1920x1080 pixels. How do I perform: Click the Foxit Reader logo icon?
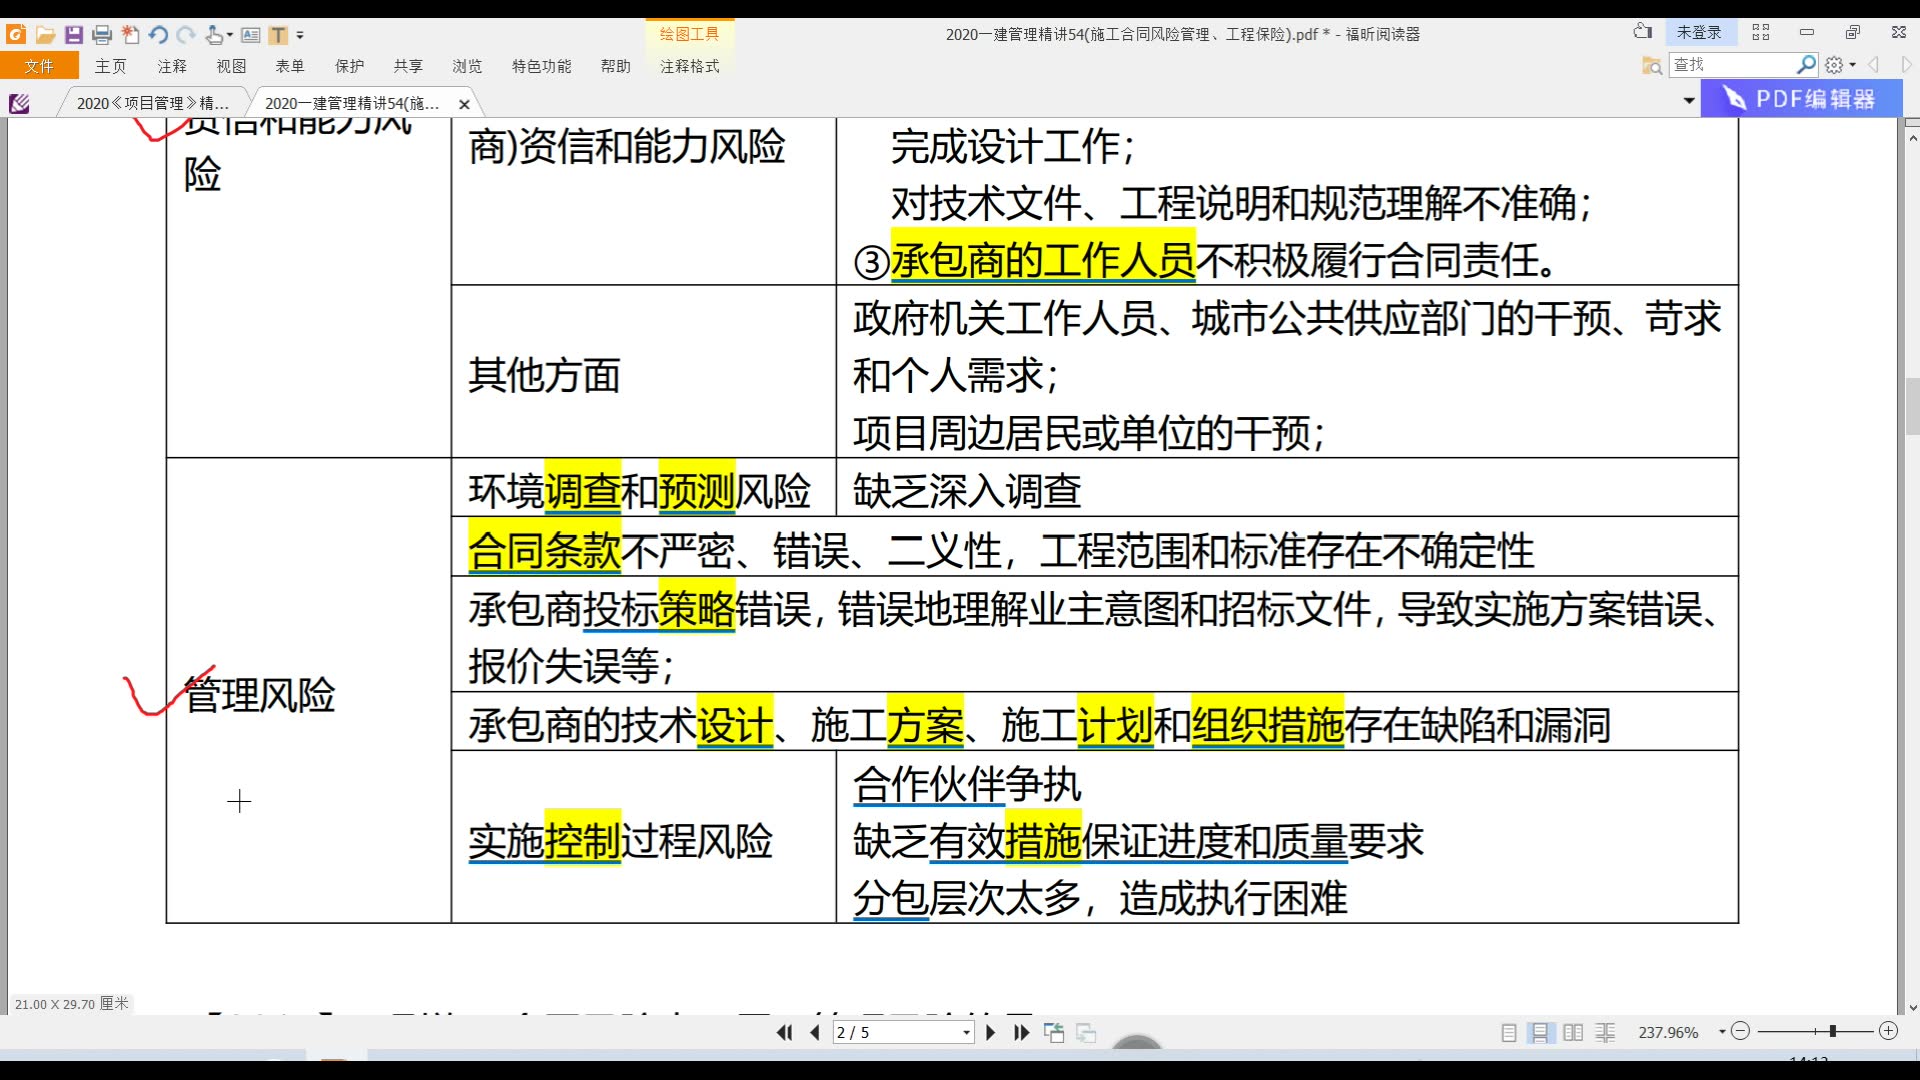[x=16, y=35]
